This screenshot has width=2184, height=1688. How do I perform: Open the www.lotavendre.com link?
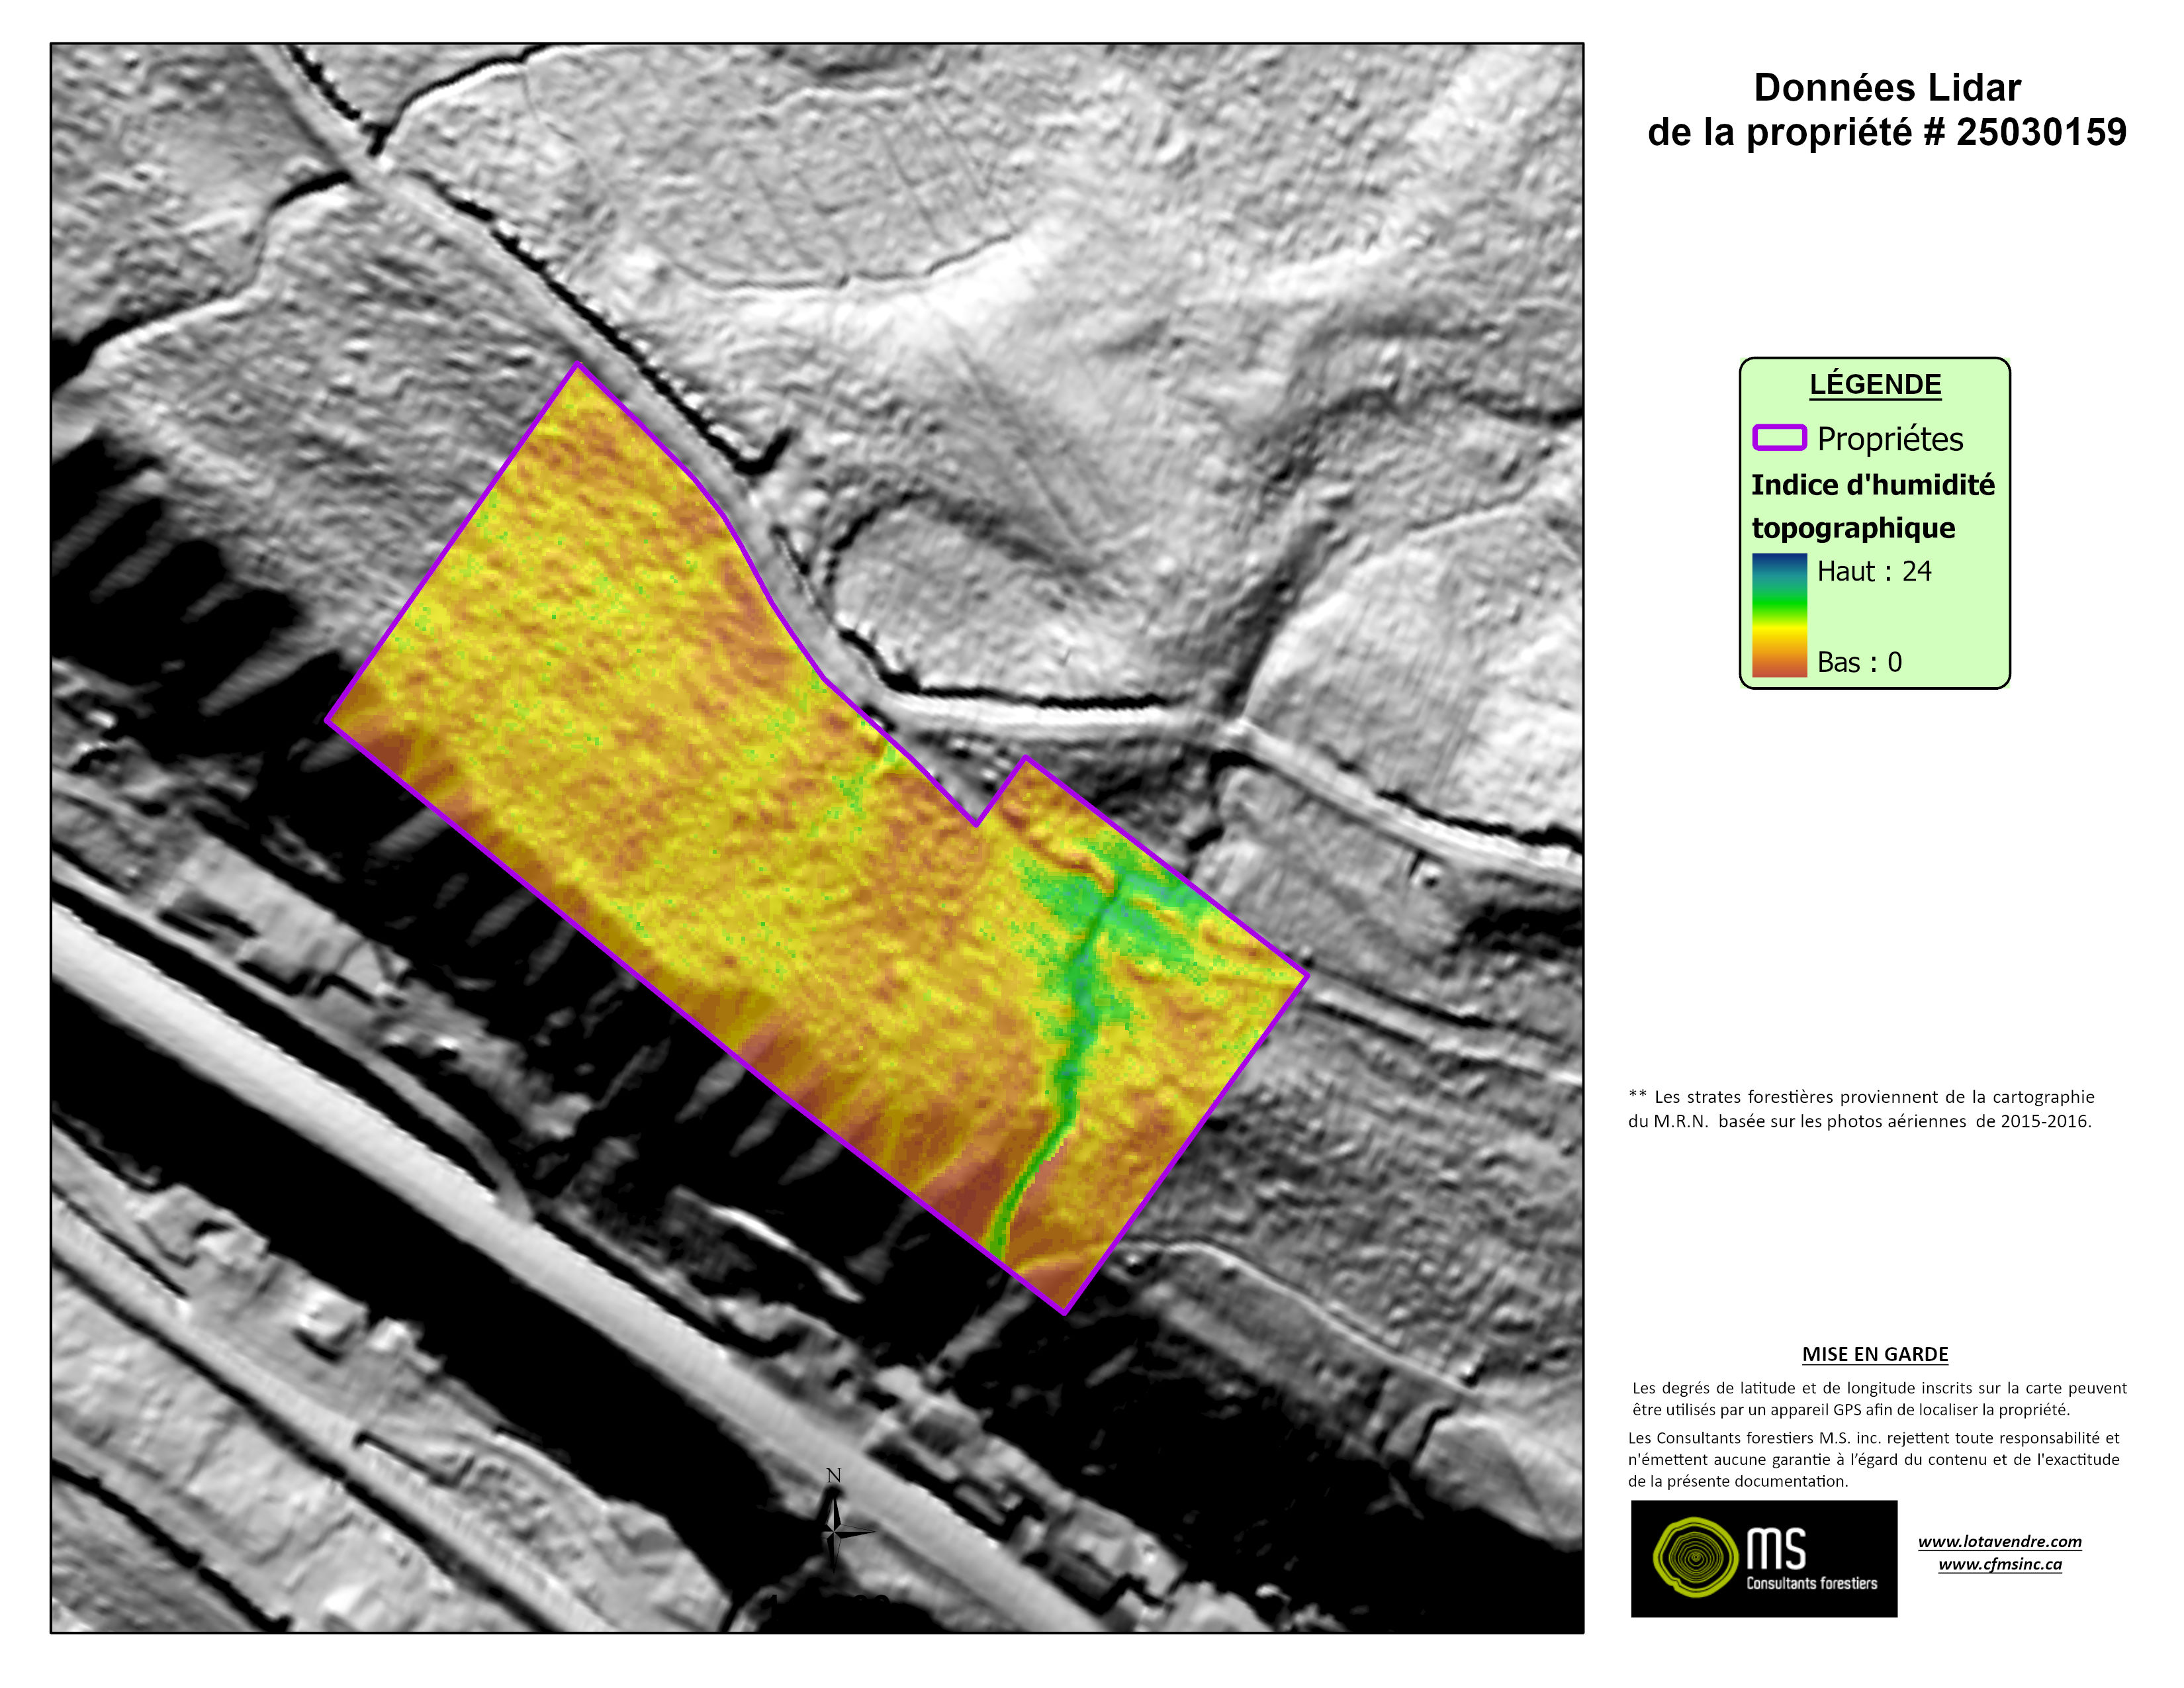pos(1999,1542)
